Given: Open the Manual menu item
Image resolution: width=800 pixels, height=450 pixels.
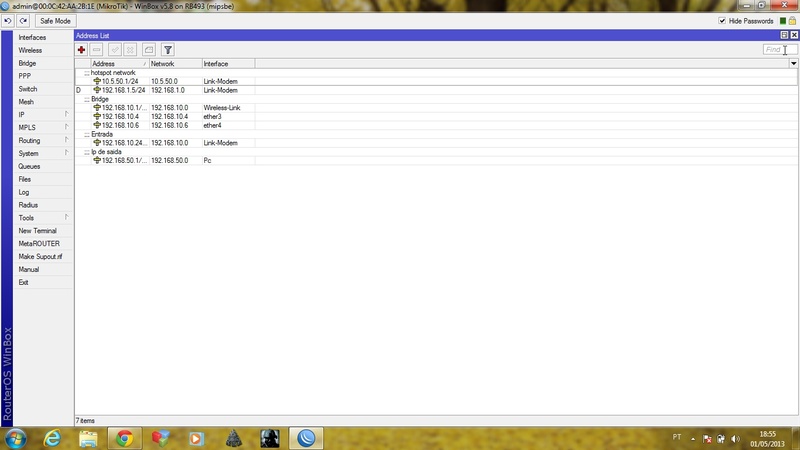Looking at the screenshot, I should pyautogui.click(x=29, y=269).
